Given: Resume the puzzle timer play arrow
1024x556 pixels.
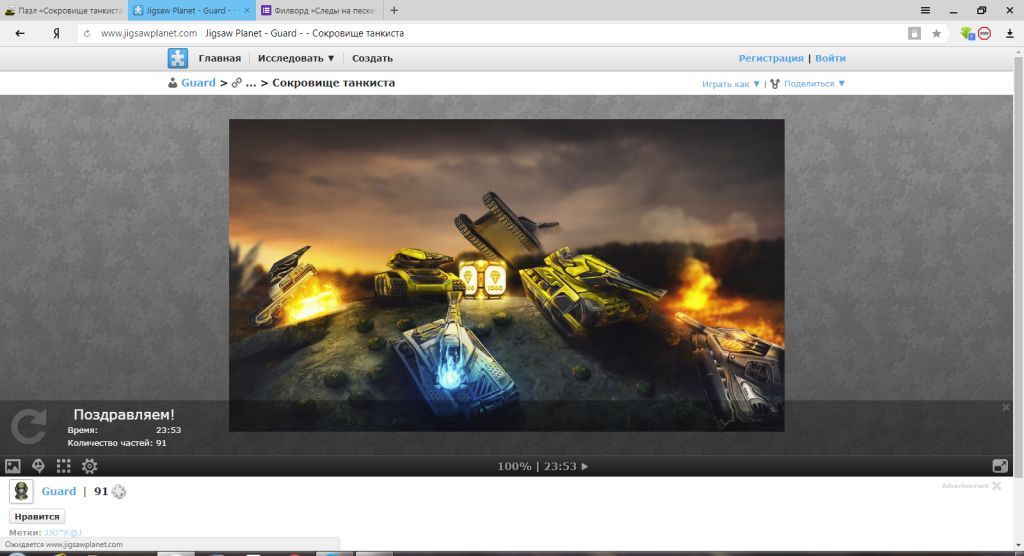Looking at the screenshot, I should [584, 466].
